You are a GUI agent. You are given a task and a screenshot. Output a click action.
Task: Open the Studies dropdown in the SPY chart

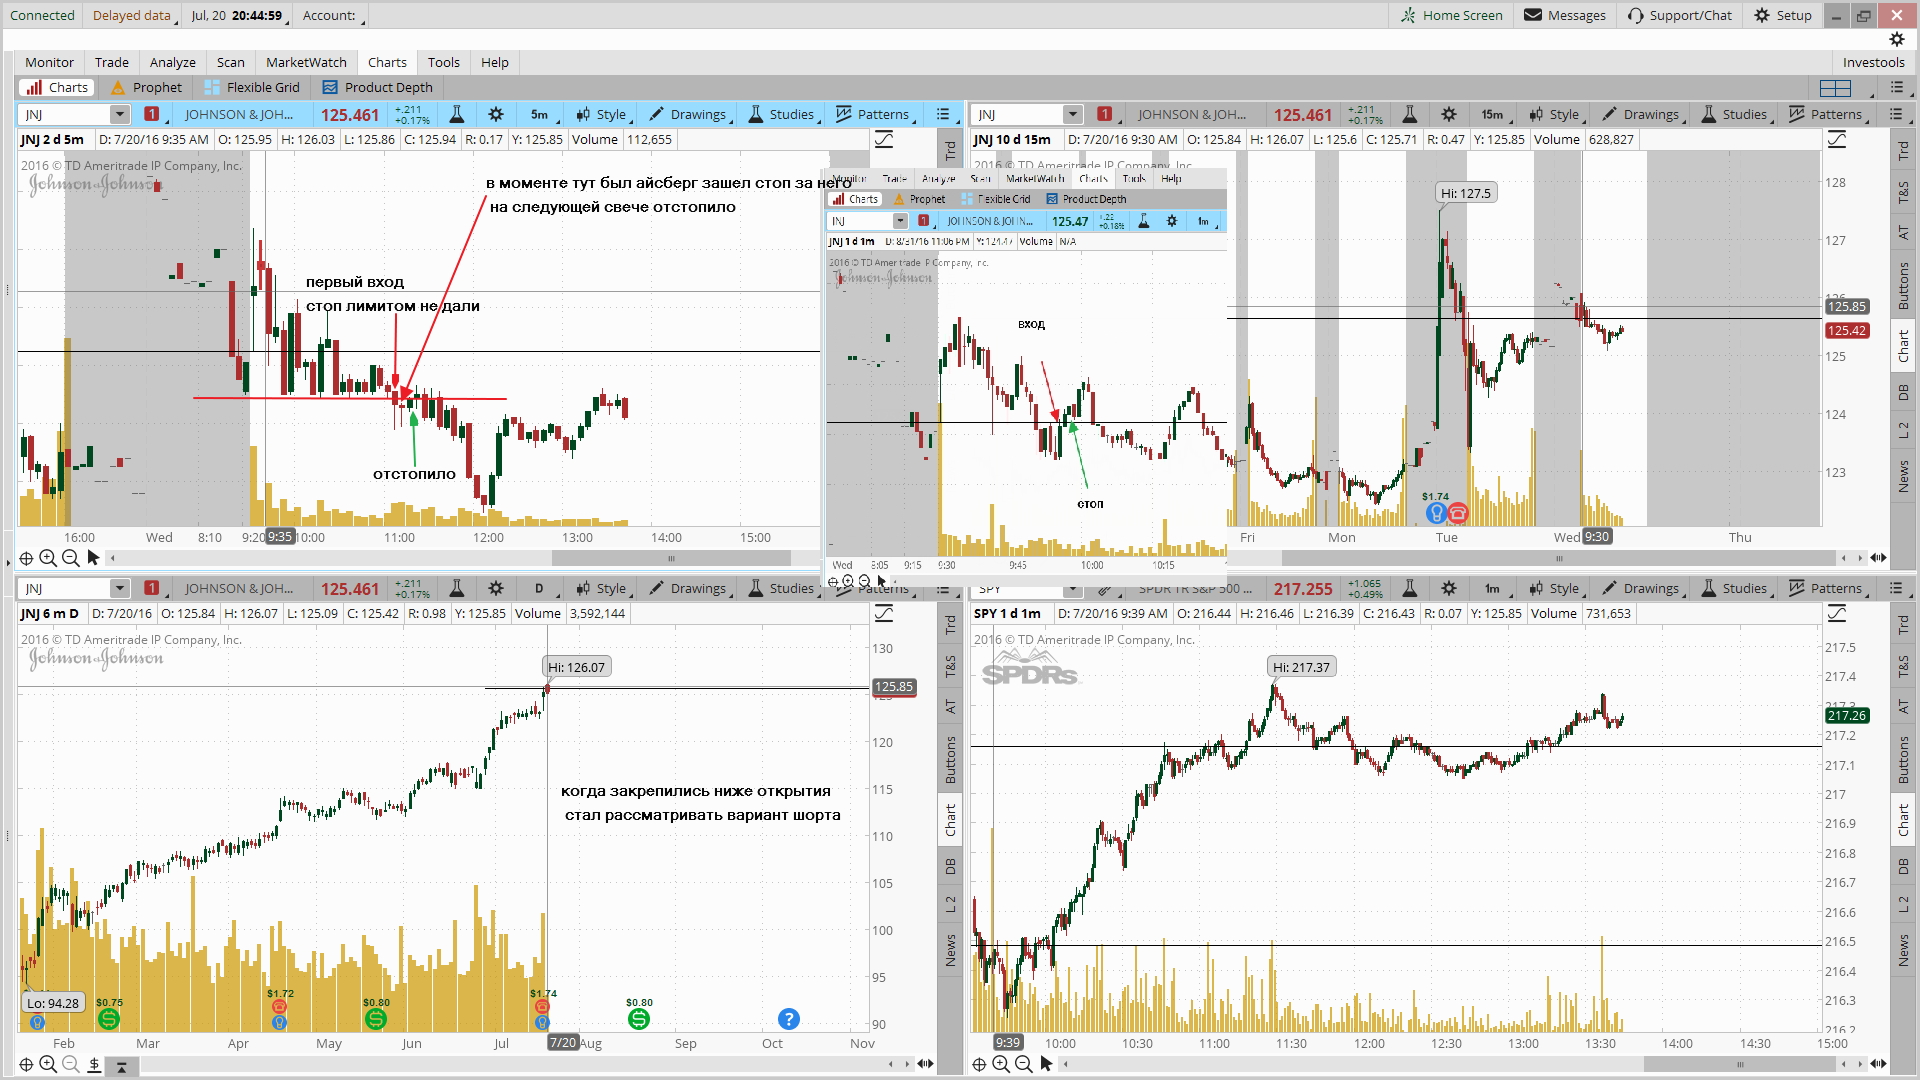[x=1735, y=588]
